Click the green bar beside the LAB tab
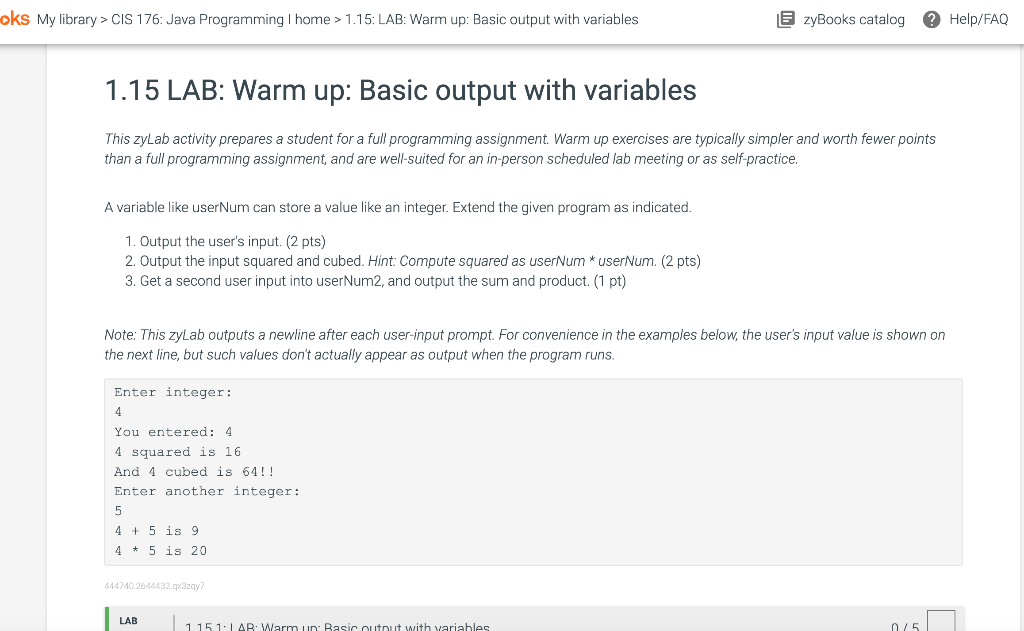Screen dimensions: 1024x631 point(107,619)
